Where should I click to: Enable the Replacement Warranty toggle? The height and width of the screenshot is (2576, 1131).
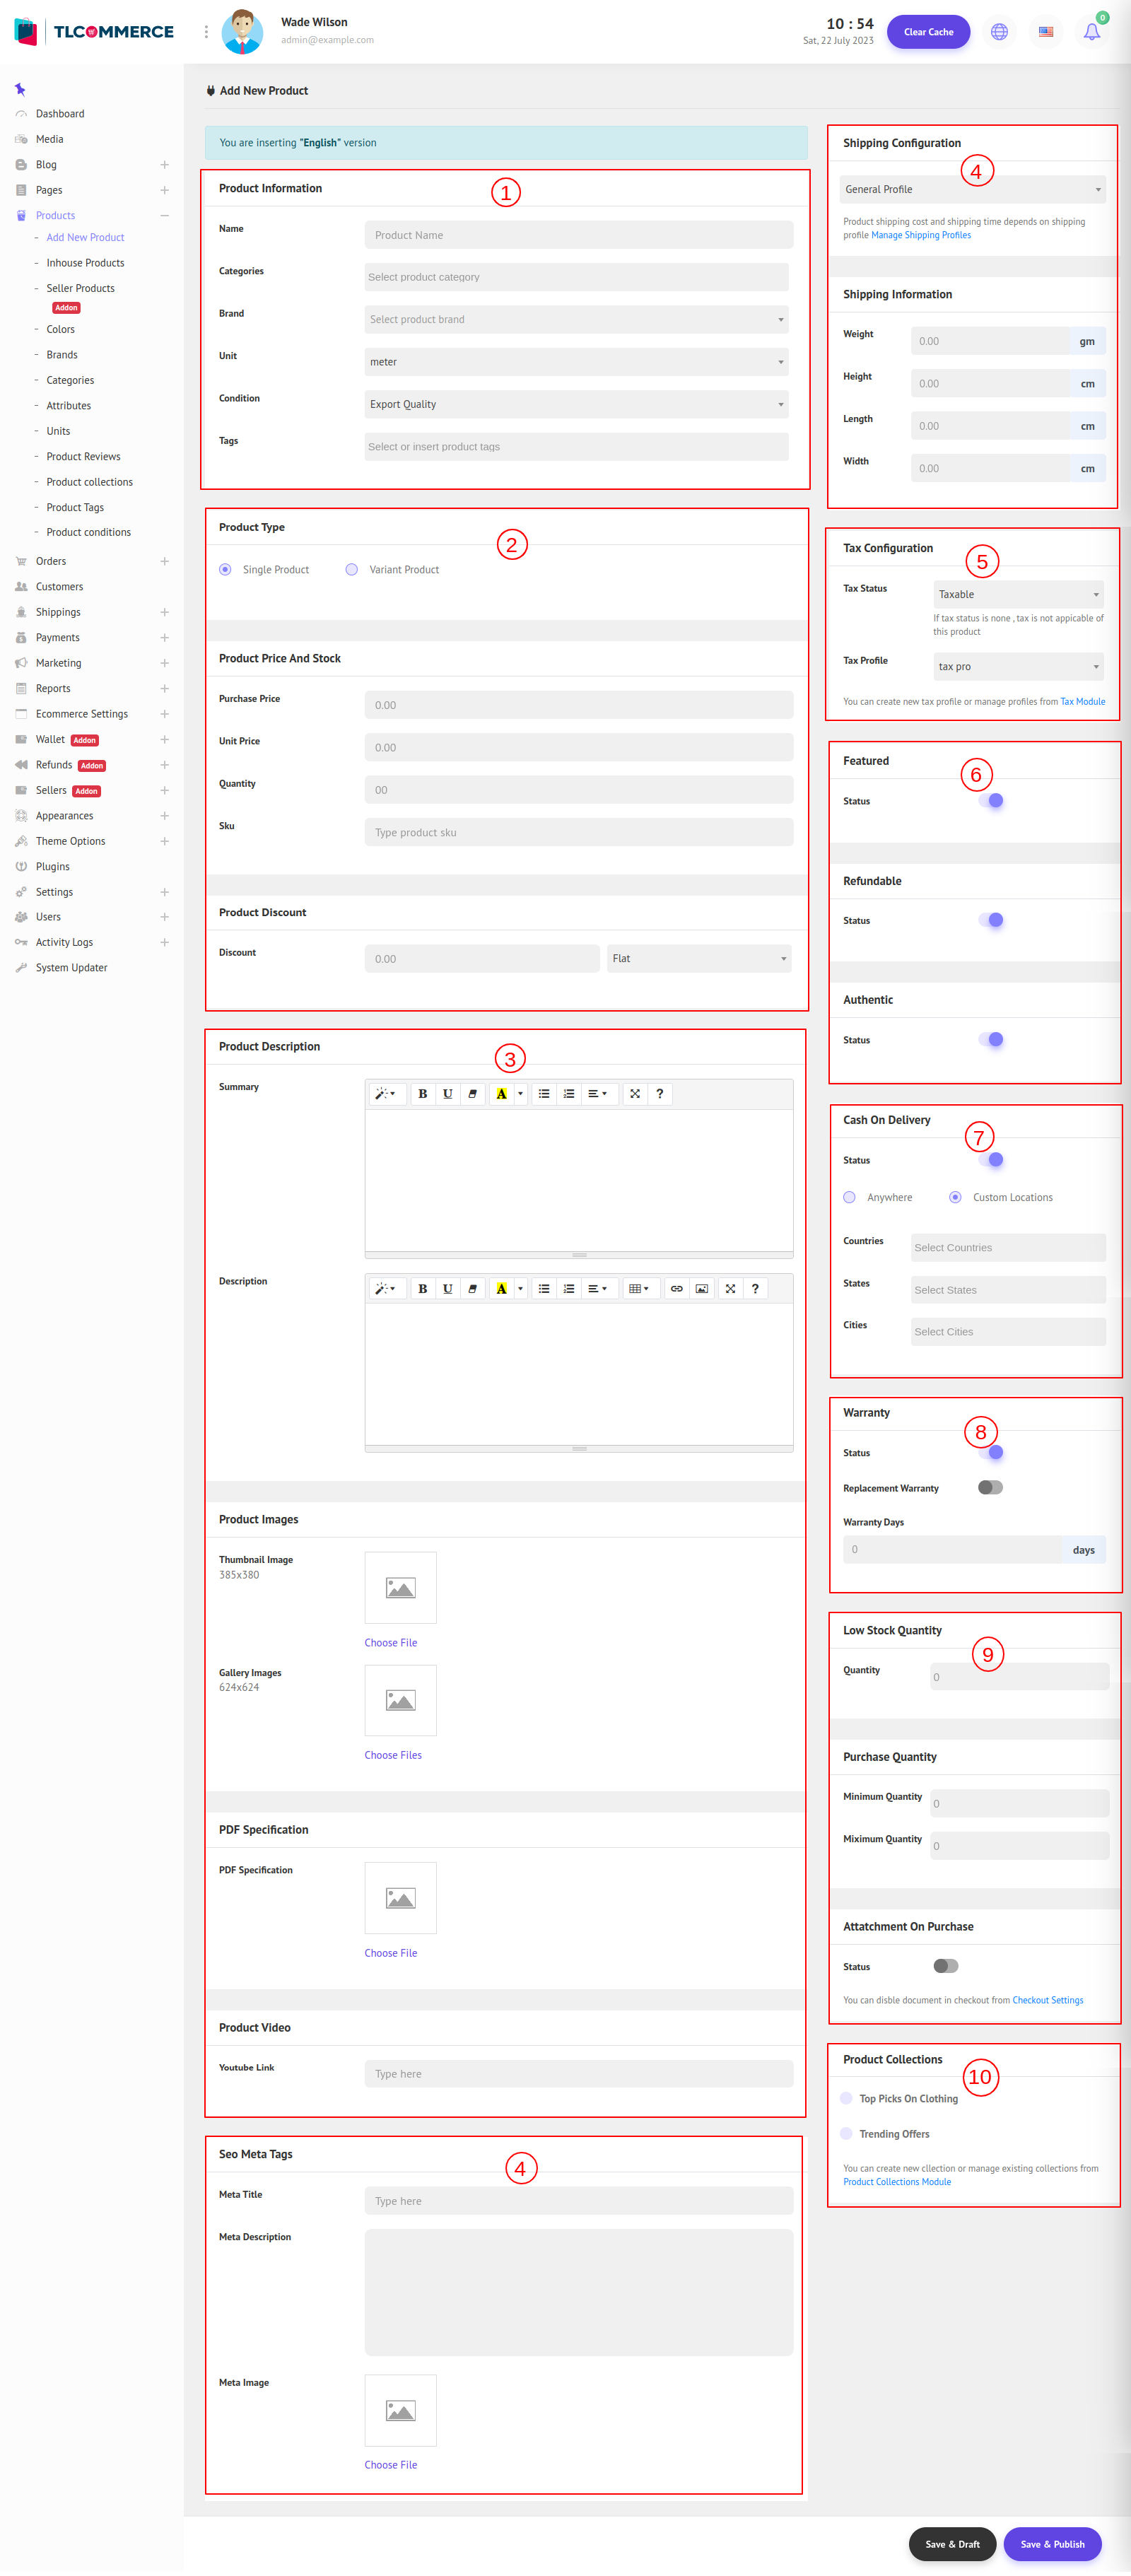click(990, 1487)
